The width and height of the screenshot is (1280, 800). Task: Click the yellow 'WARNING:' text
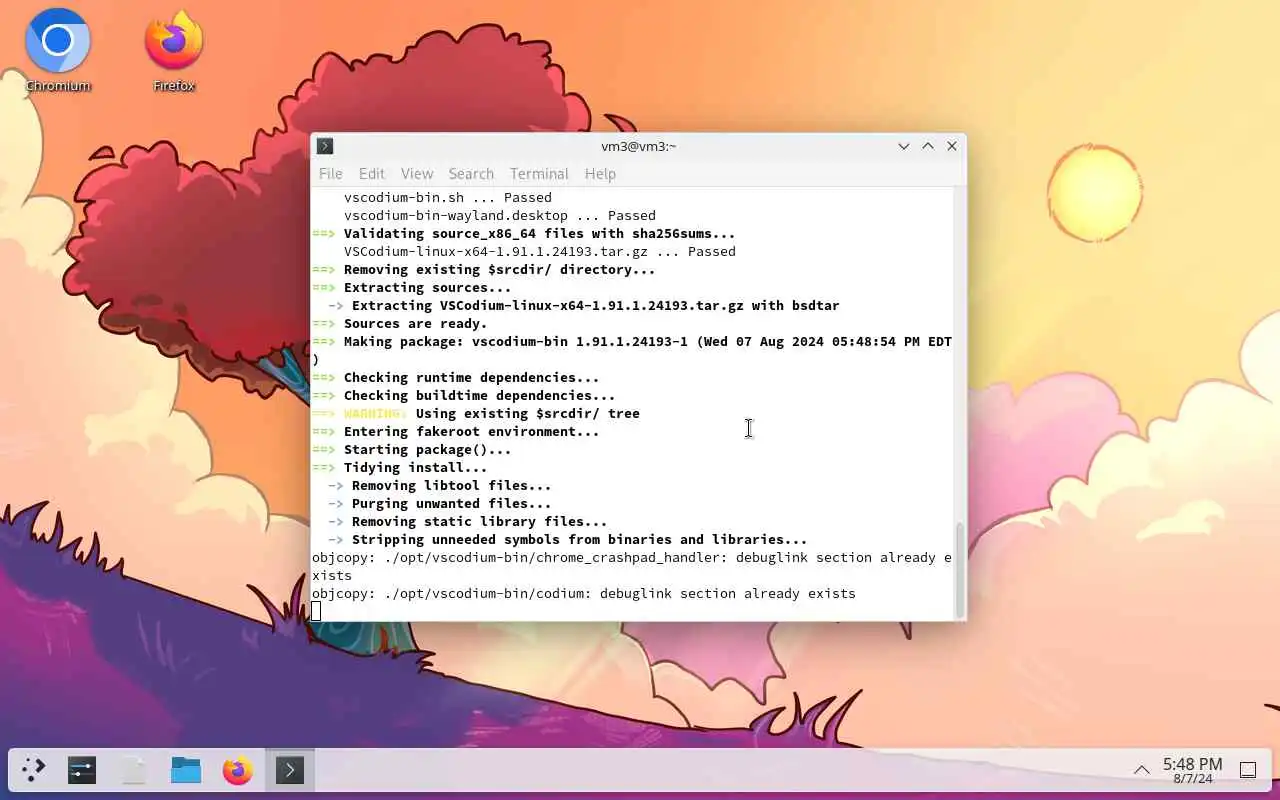(375, 414)
